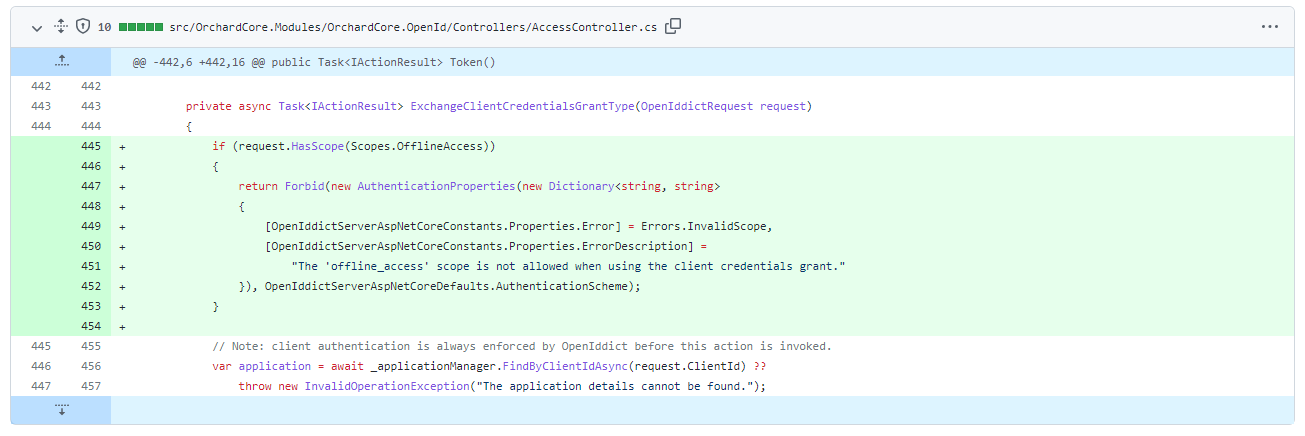This screenshot has width=1305, height=436.
Task: Click the return Forbid(new AuthenticationProperties line
Action: pos(479,186)
